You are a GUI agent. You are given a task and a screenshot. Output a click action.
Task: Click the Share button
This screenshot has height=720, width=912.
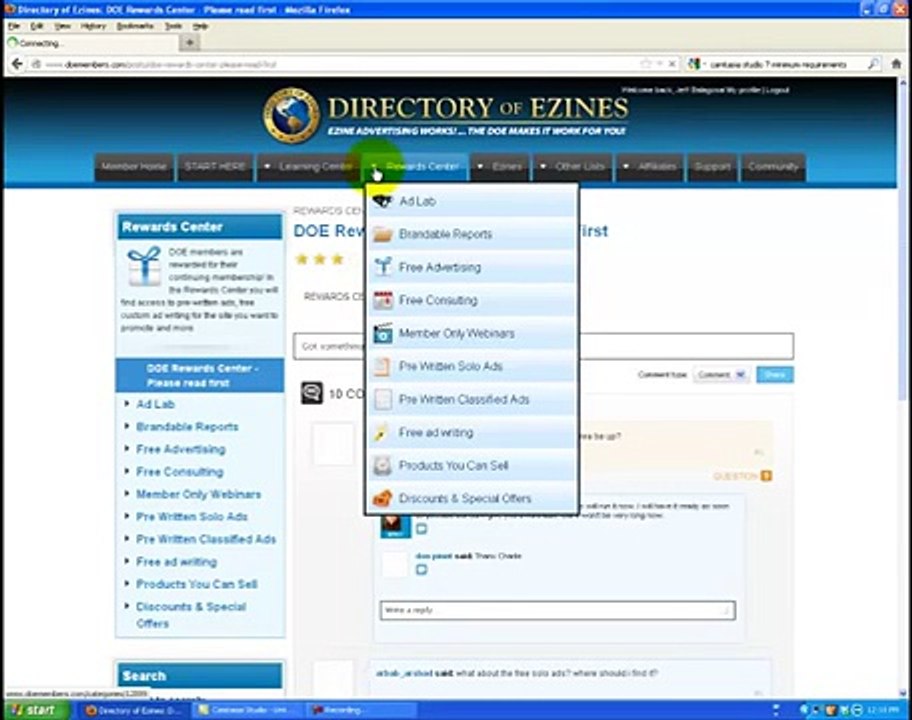pyautogui.click(x=775, y=375)
